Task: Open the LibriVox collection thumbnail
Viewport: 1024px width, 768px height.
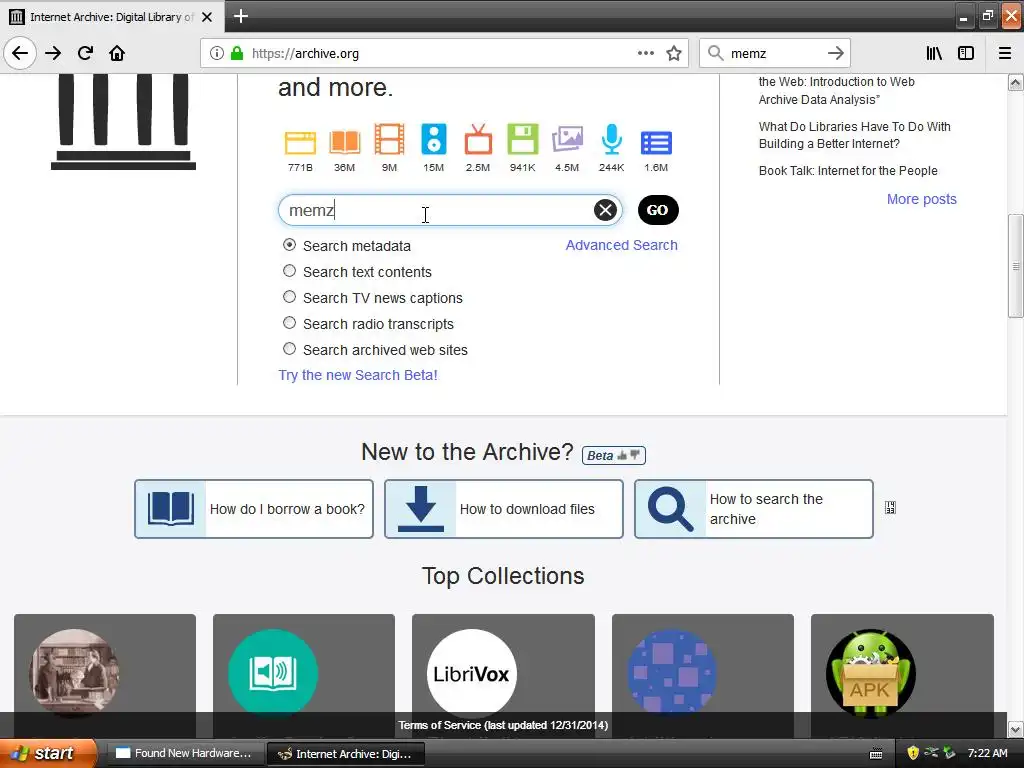Action: click(472, 674)
